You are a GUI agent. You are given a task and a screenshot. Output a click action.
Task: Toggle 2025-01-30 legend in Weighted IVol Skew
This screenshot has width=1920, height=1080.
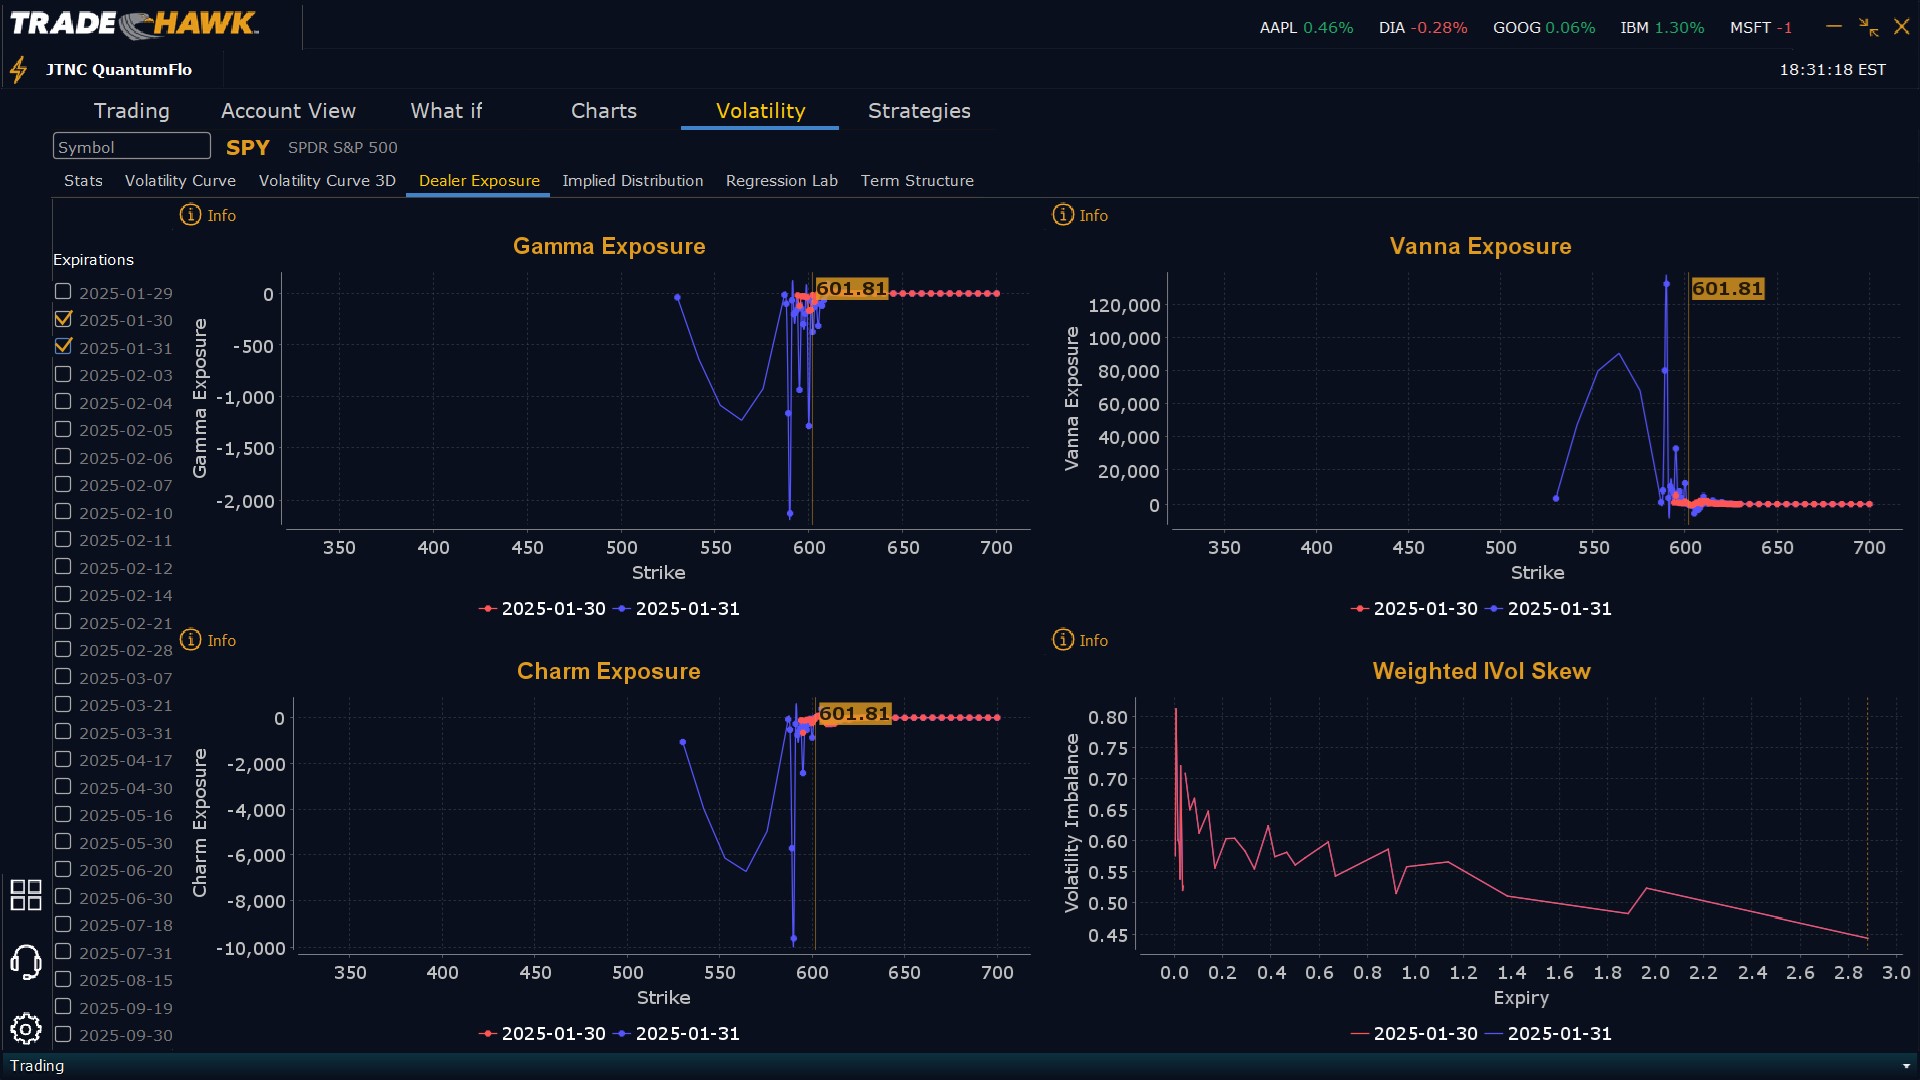[x=1414, y=1034]
